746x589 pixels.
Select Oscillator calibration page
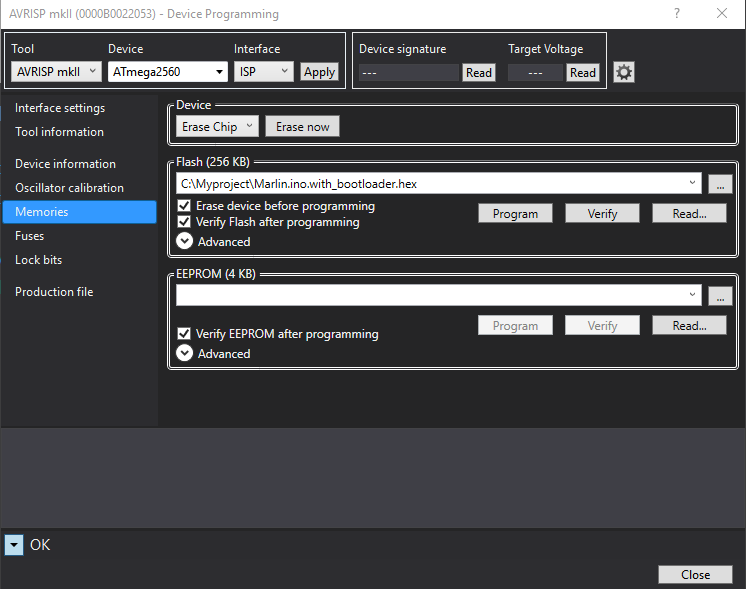click(x=69, y=188)
